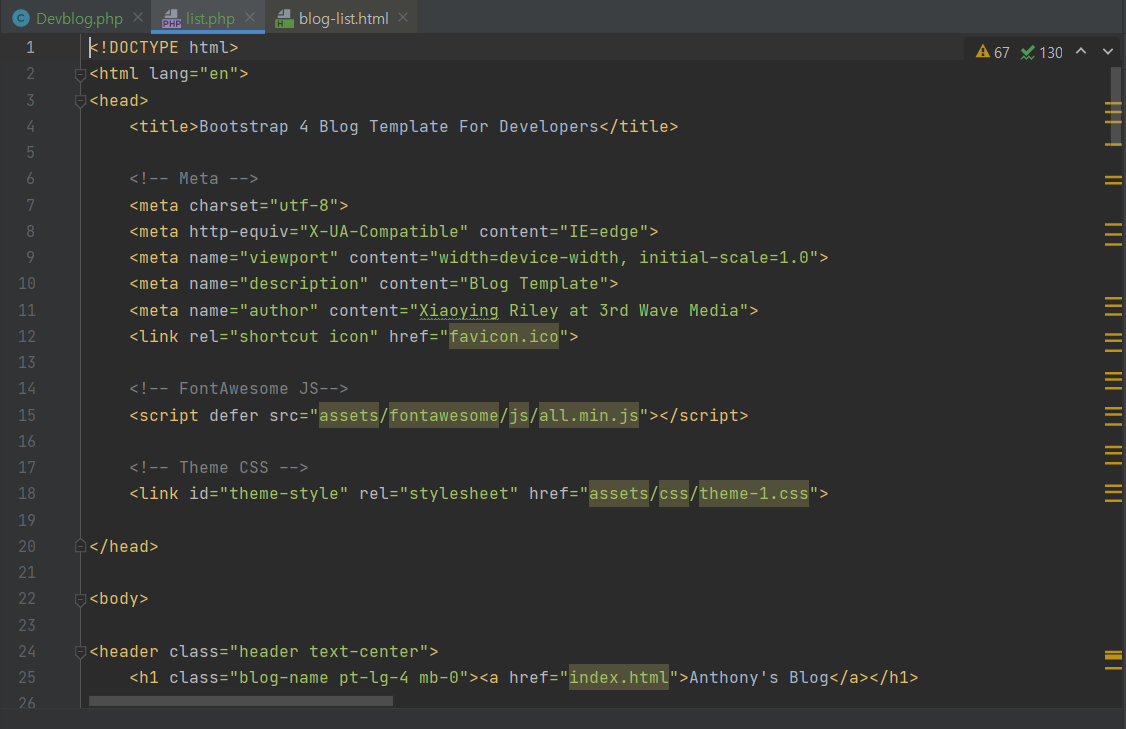Screen dimensions: 1126x729
Task: Click the PHP file icon on list.php tab
Action: click(171, 19)
